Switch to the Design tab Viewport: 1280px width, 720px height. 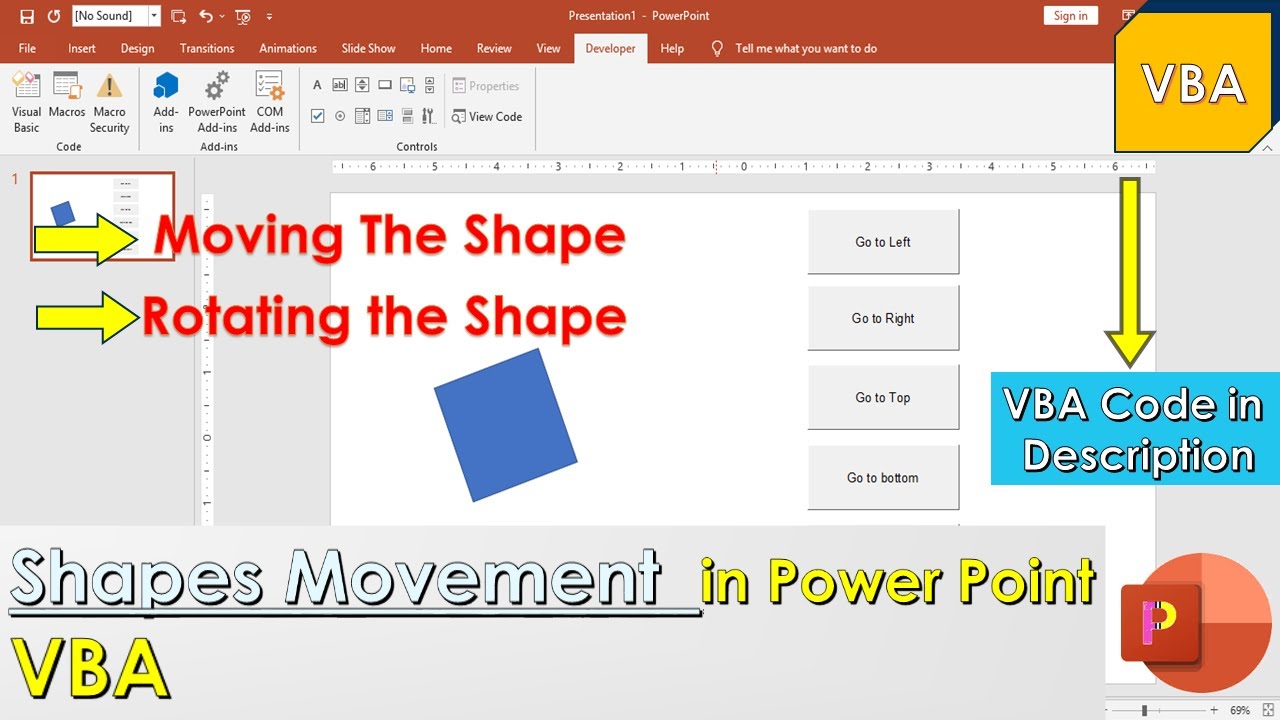pyautogui.click(x=137, y=48)
